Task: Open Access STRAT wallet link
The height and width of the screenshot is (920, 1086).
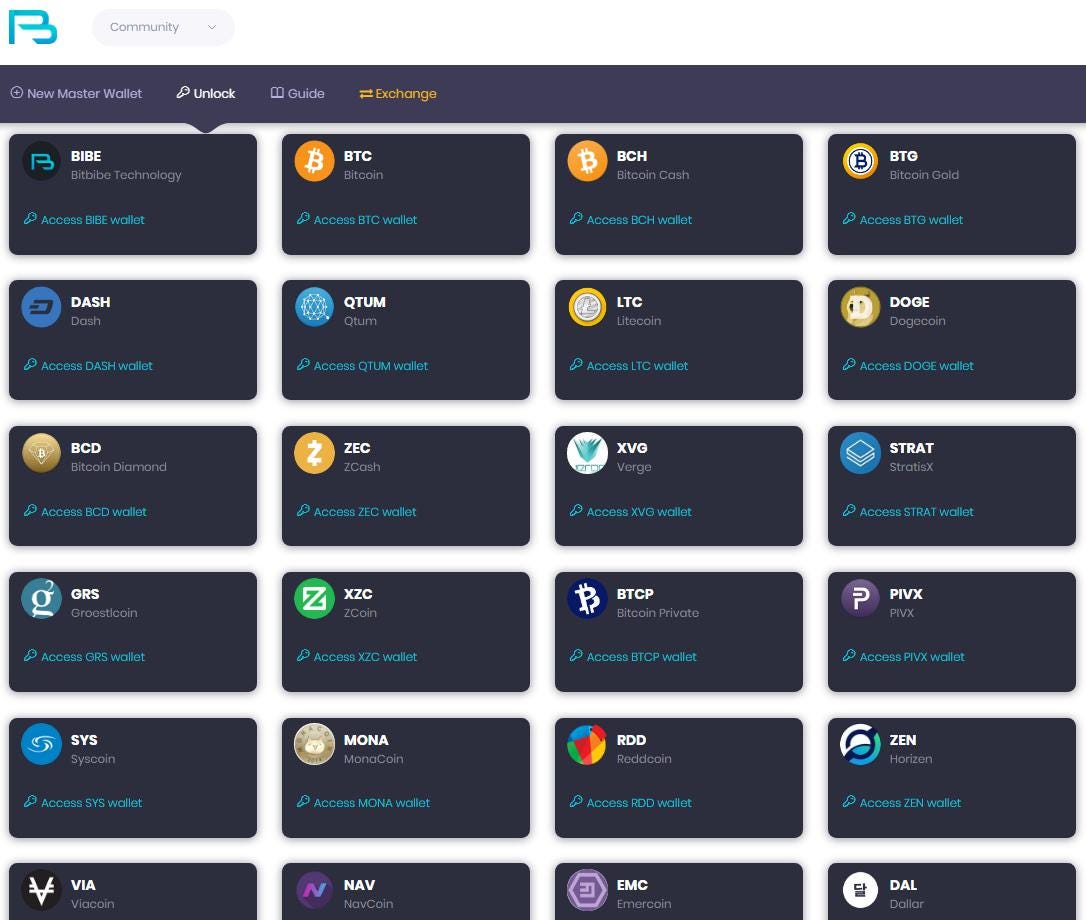Action: [x=908, y=511]
